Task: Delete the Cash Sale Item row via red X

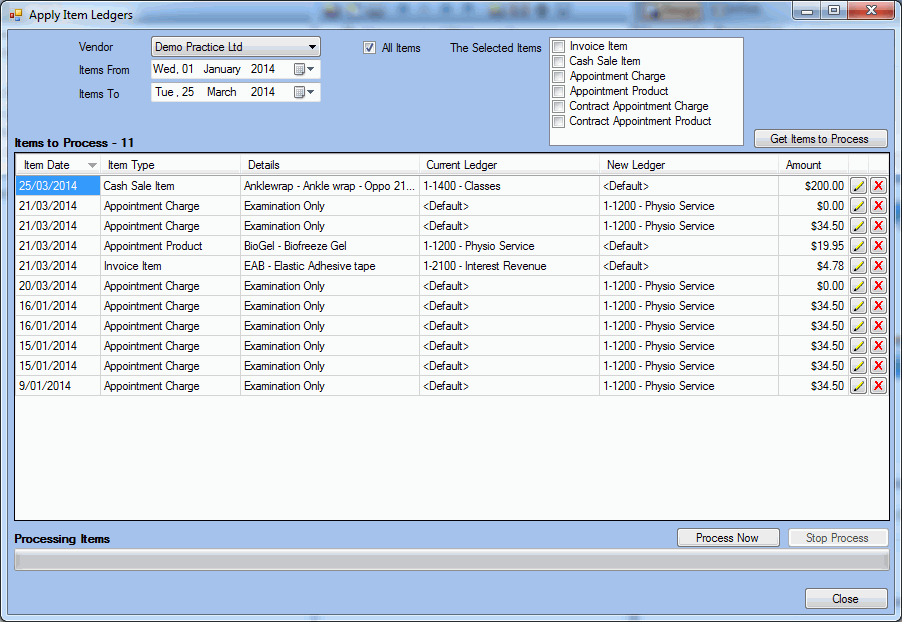Action: [878, 186]
